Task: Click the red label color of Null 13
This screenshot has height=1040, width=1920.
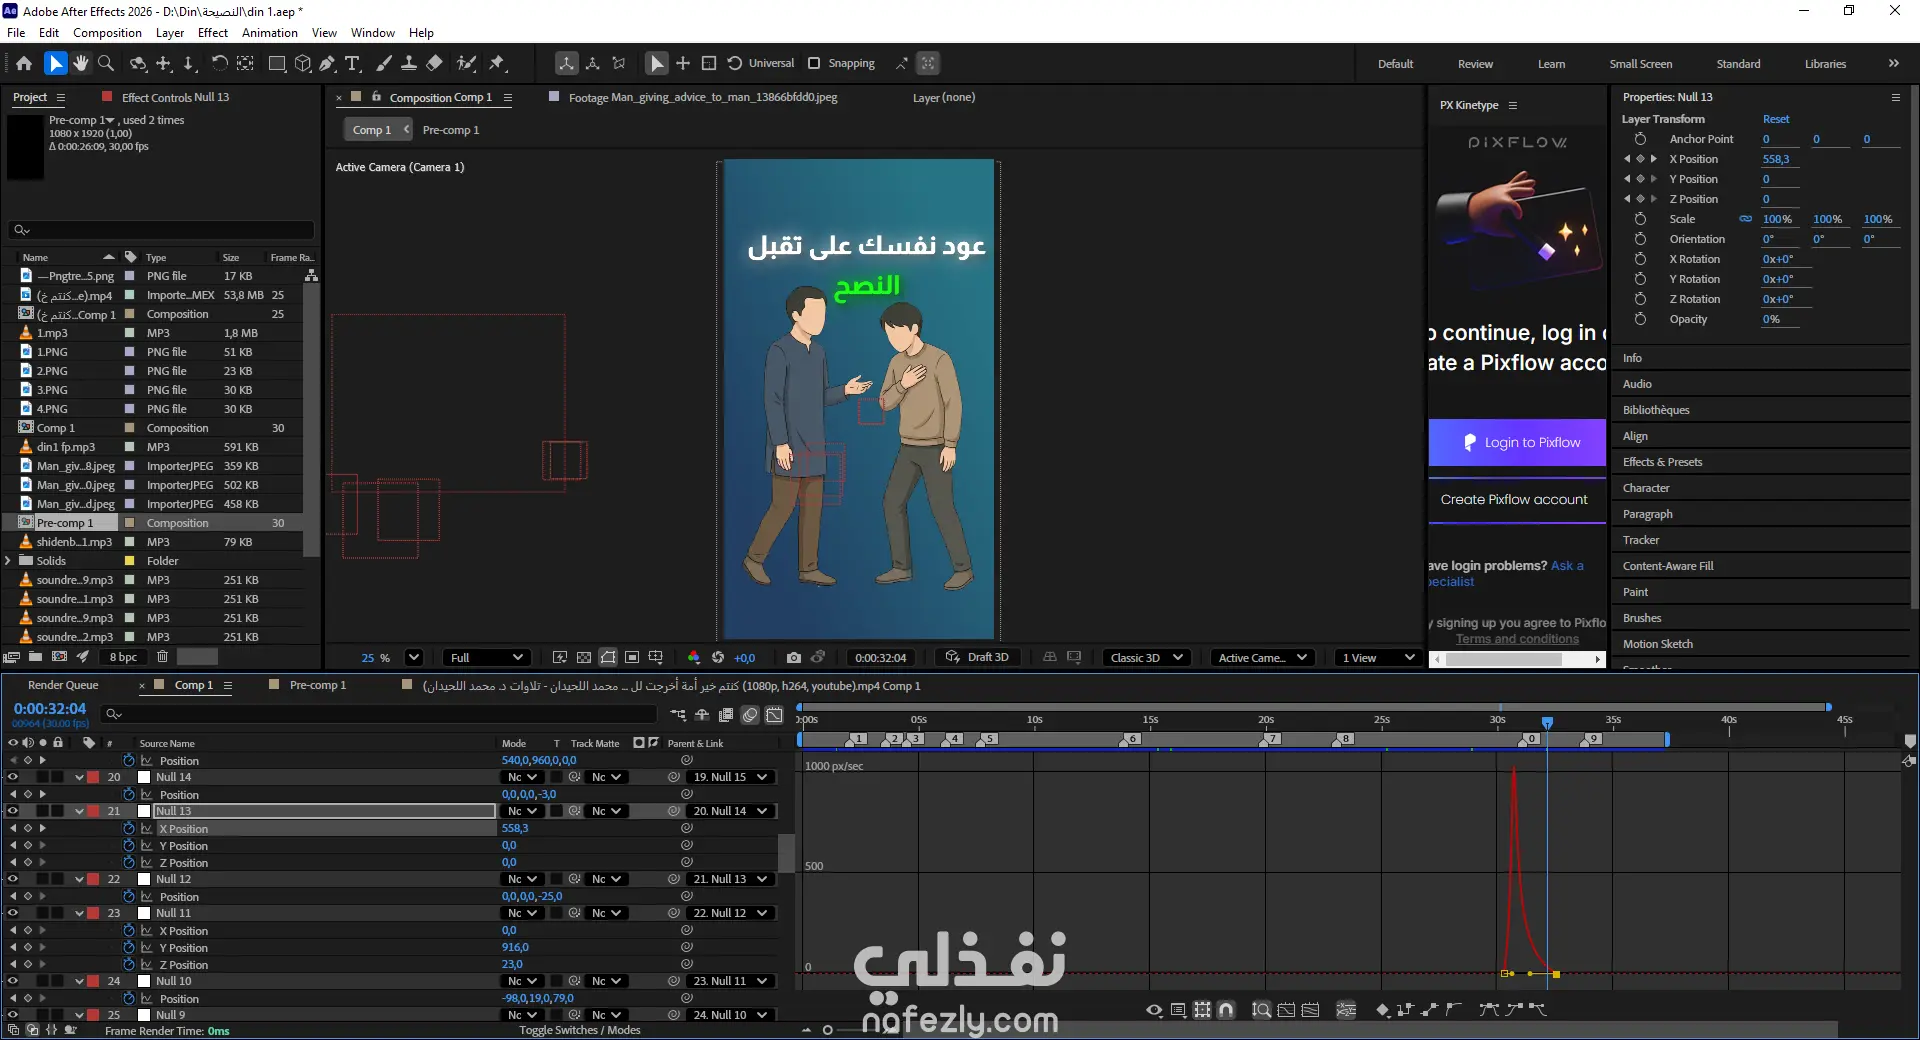Action: pos(93,811)
